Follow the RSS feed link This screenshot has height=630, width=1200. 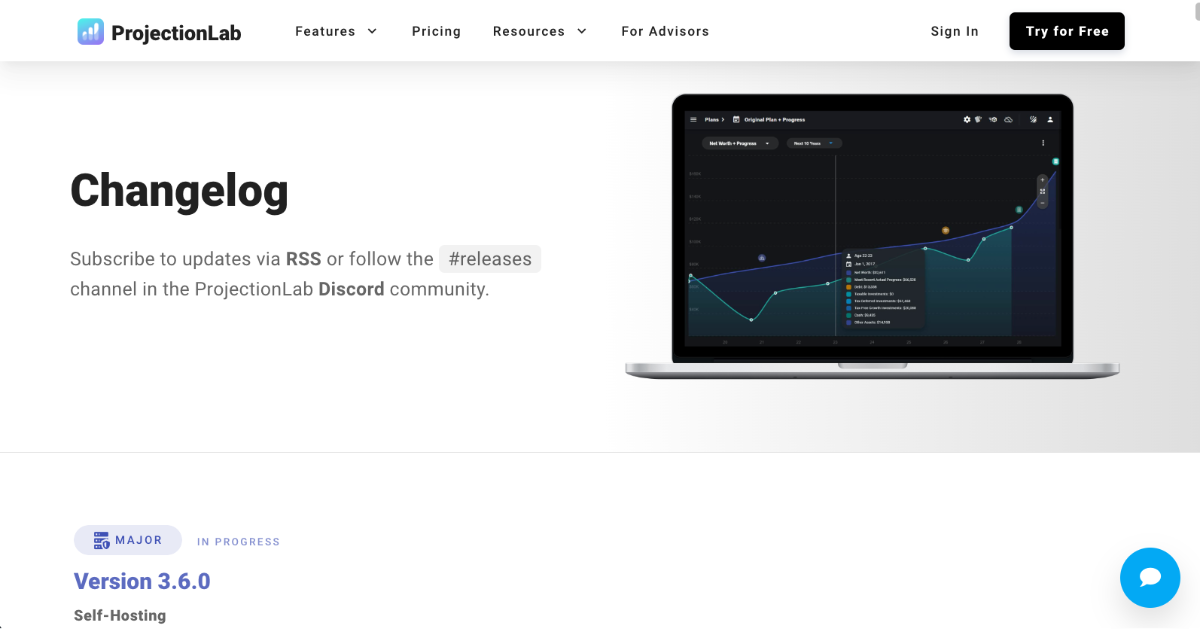303,259
